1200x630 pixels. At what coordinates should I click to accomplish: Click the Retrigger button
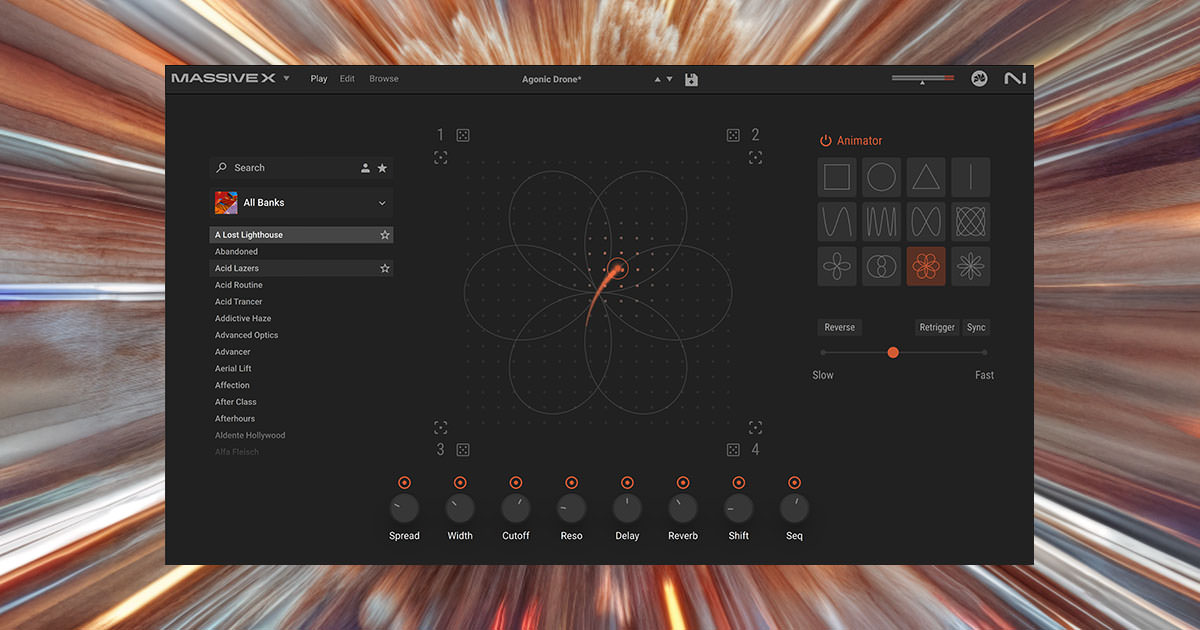coord(937,327)
